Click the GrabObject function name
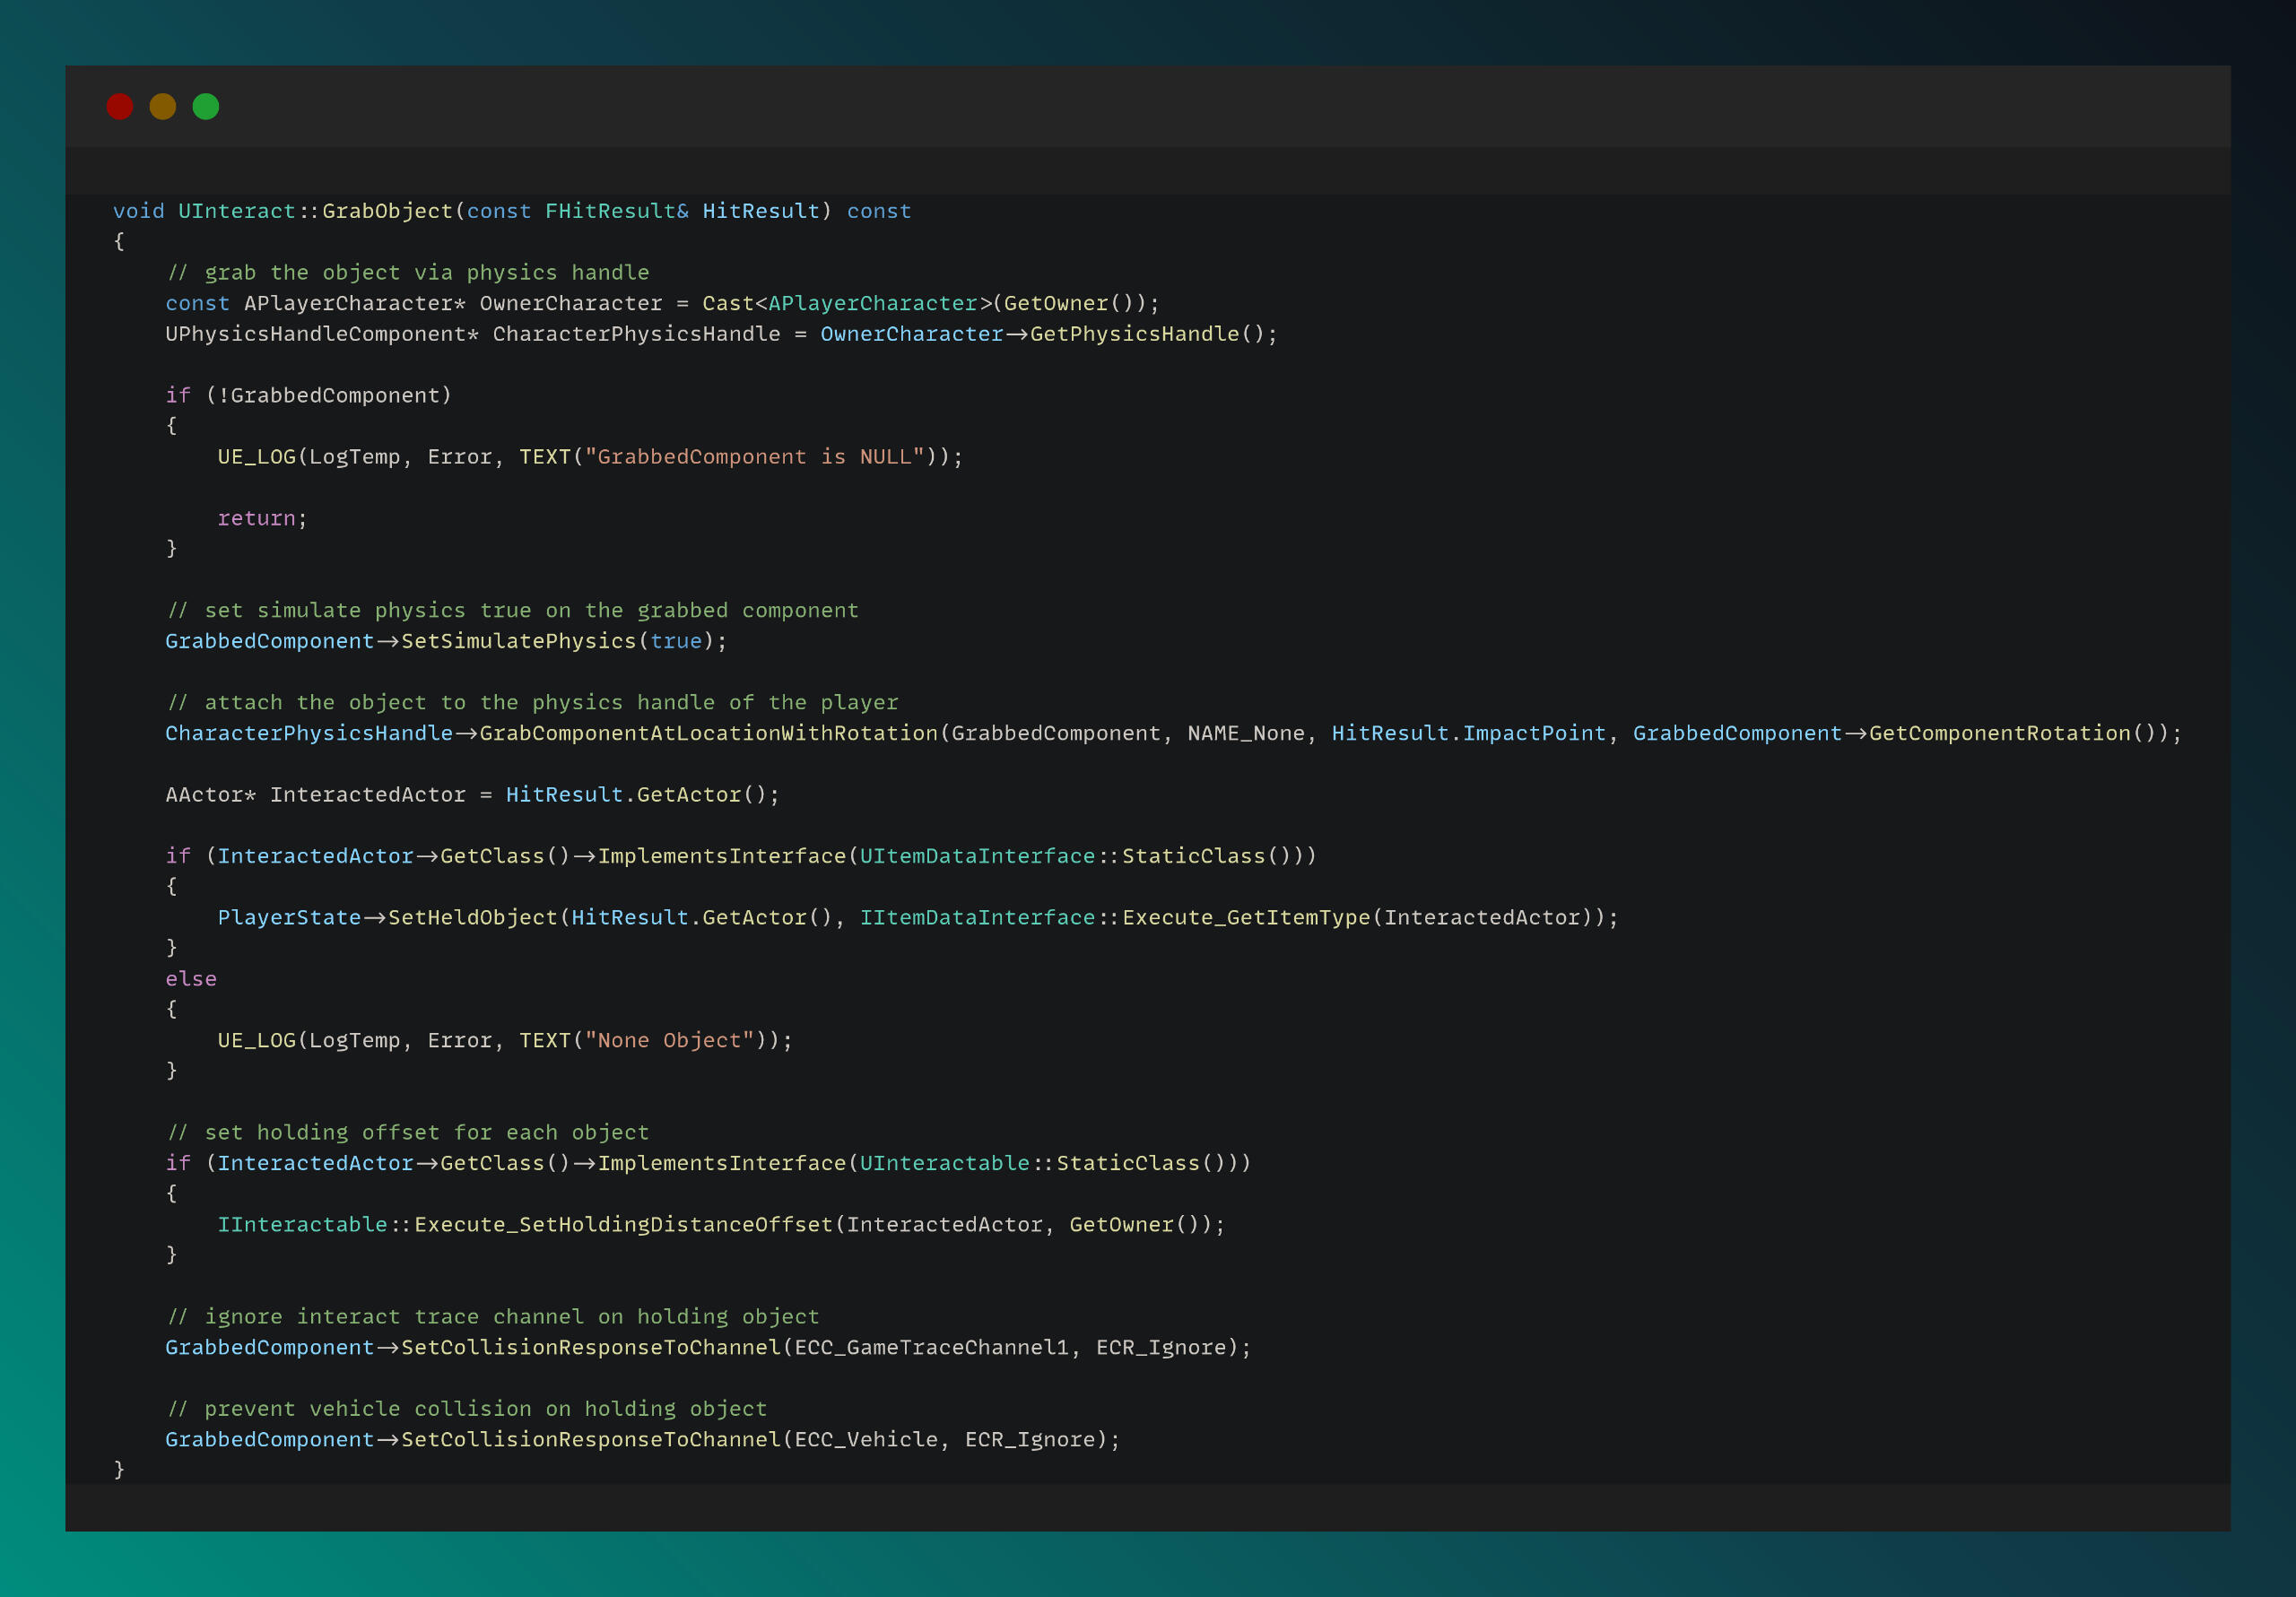 [x=387, y=211]
